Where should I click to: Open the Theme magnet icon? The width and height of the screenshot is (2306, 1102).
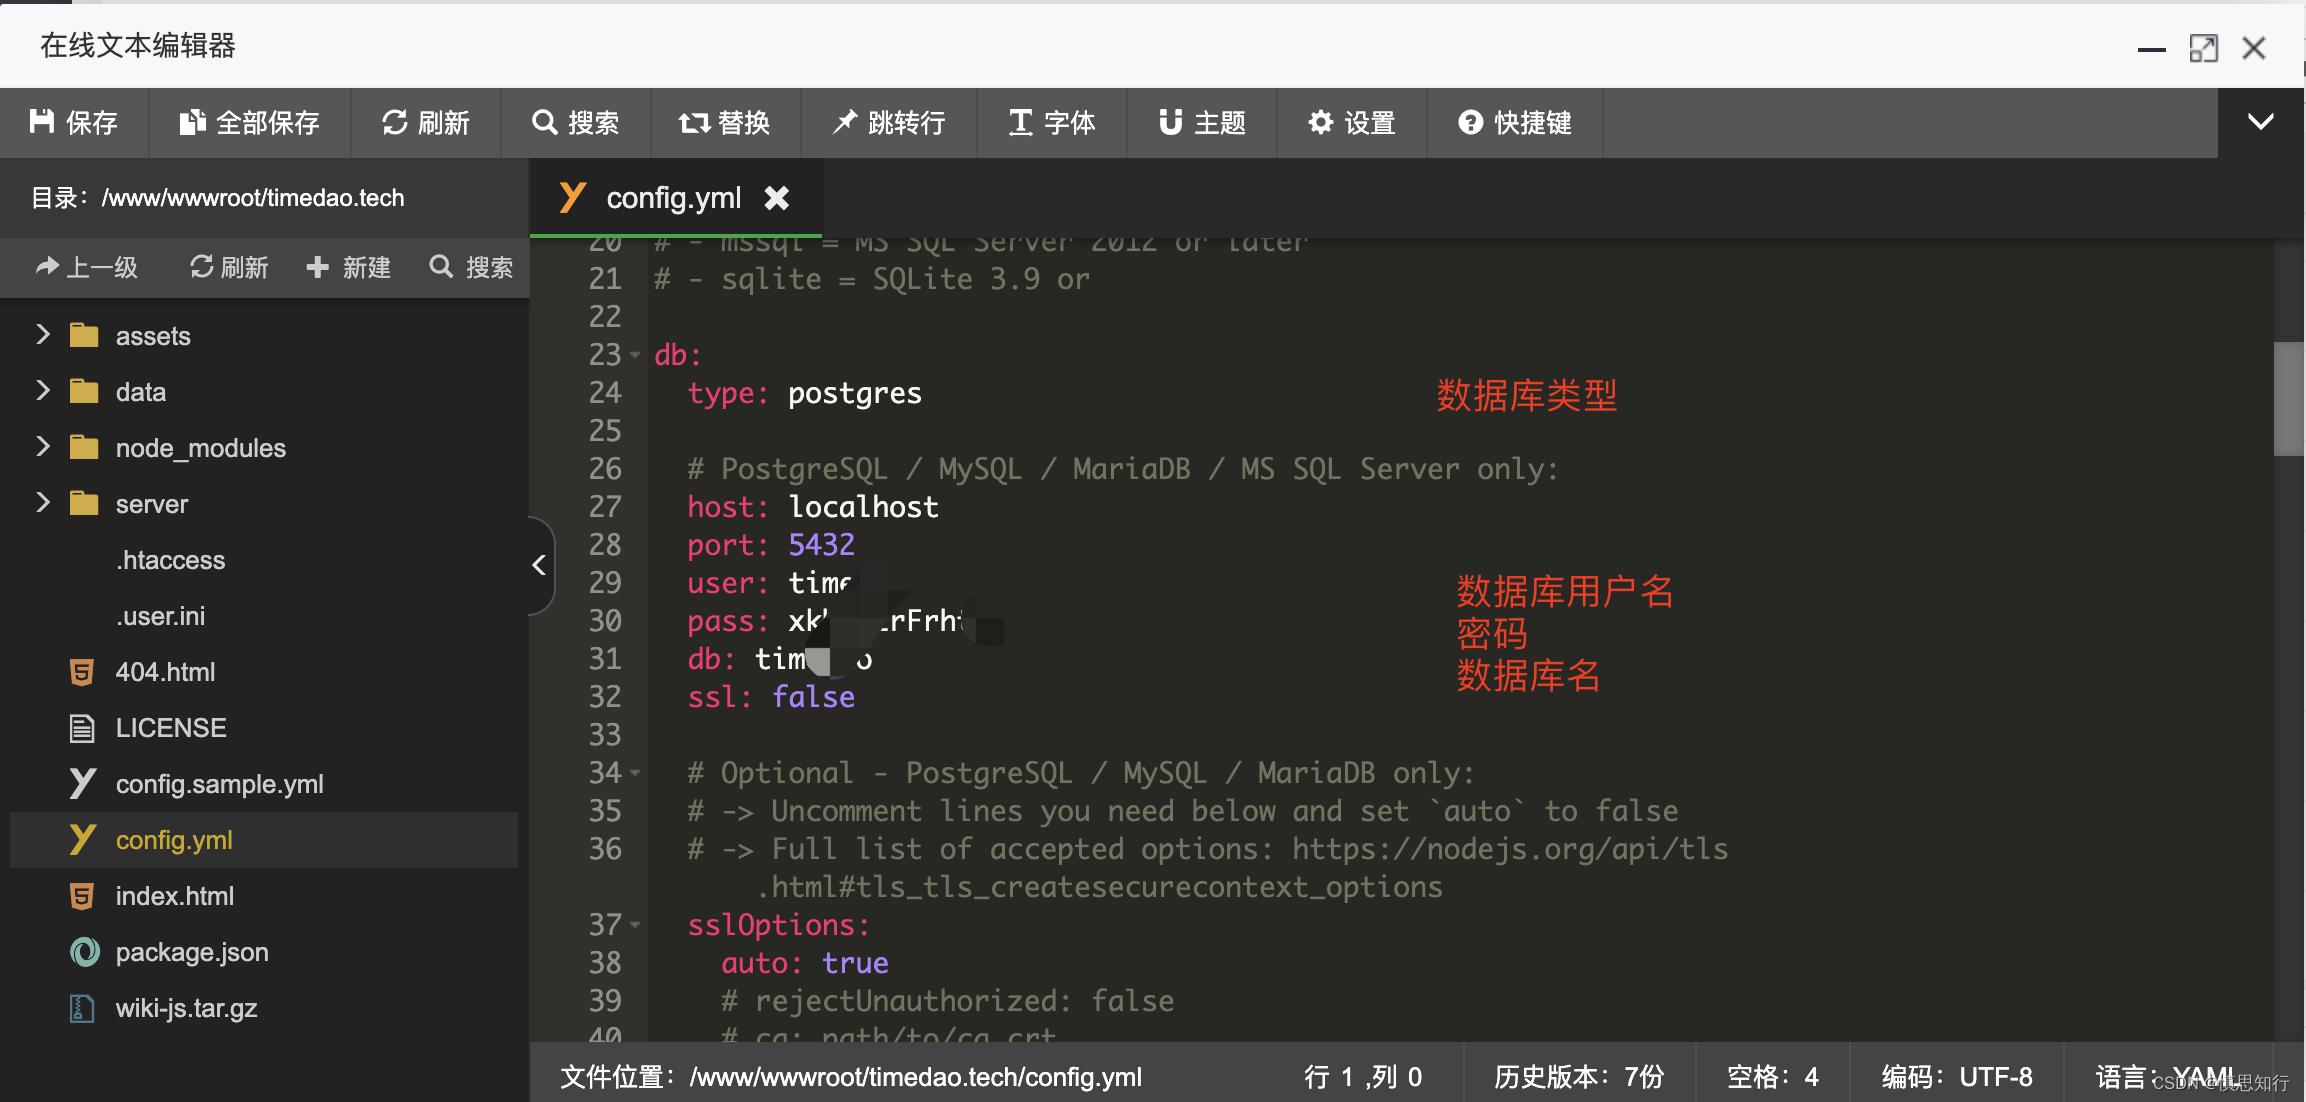coord(1170,122)
